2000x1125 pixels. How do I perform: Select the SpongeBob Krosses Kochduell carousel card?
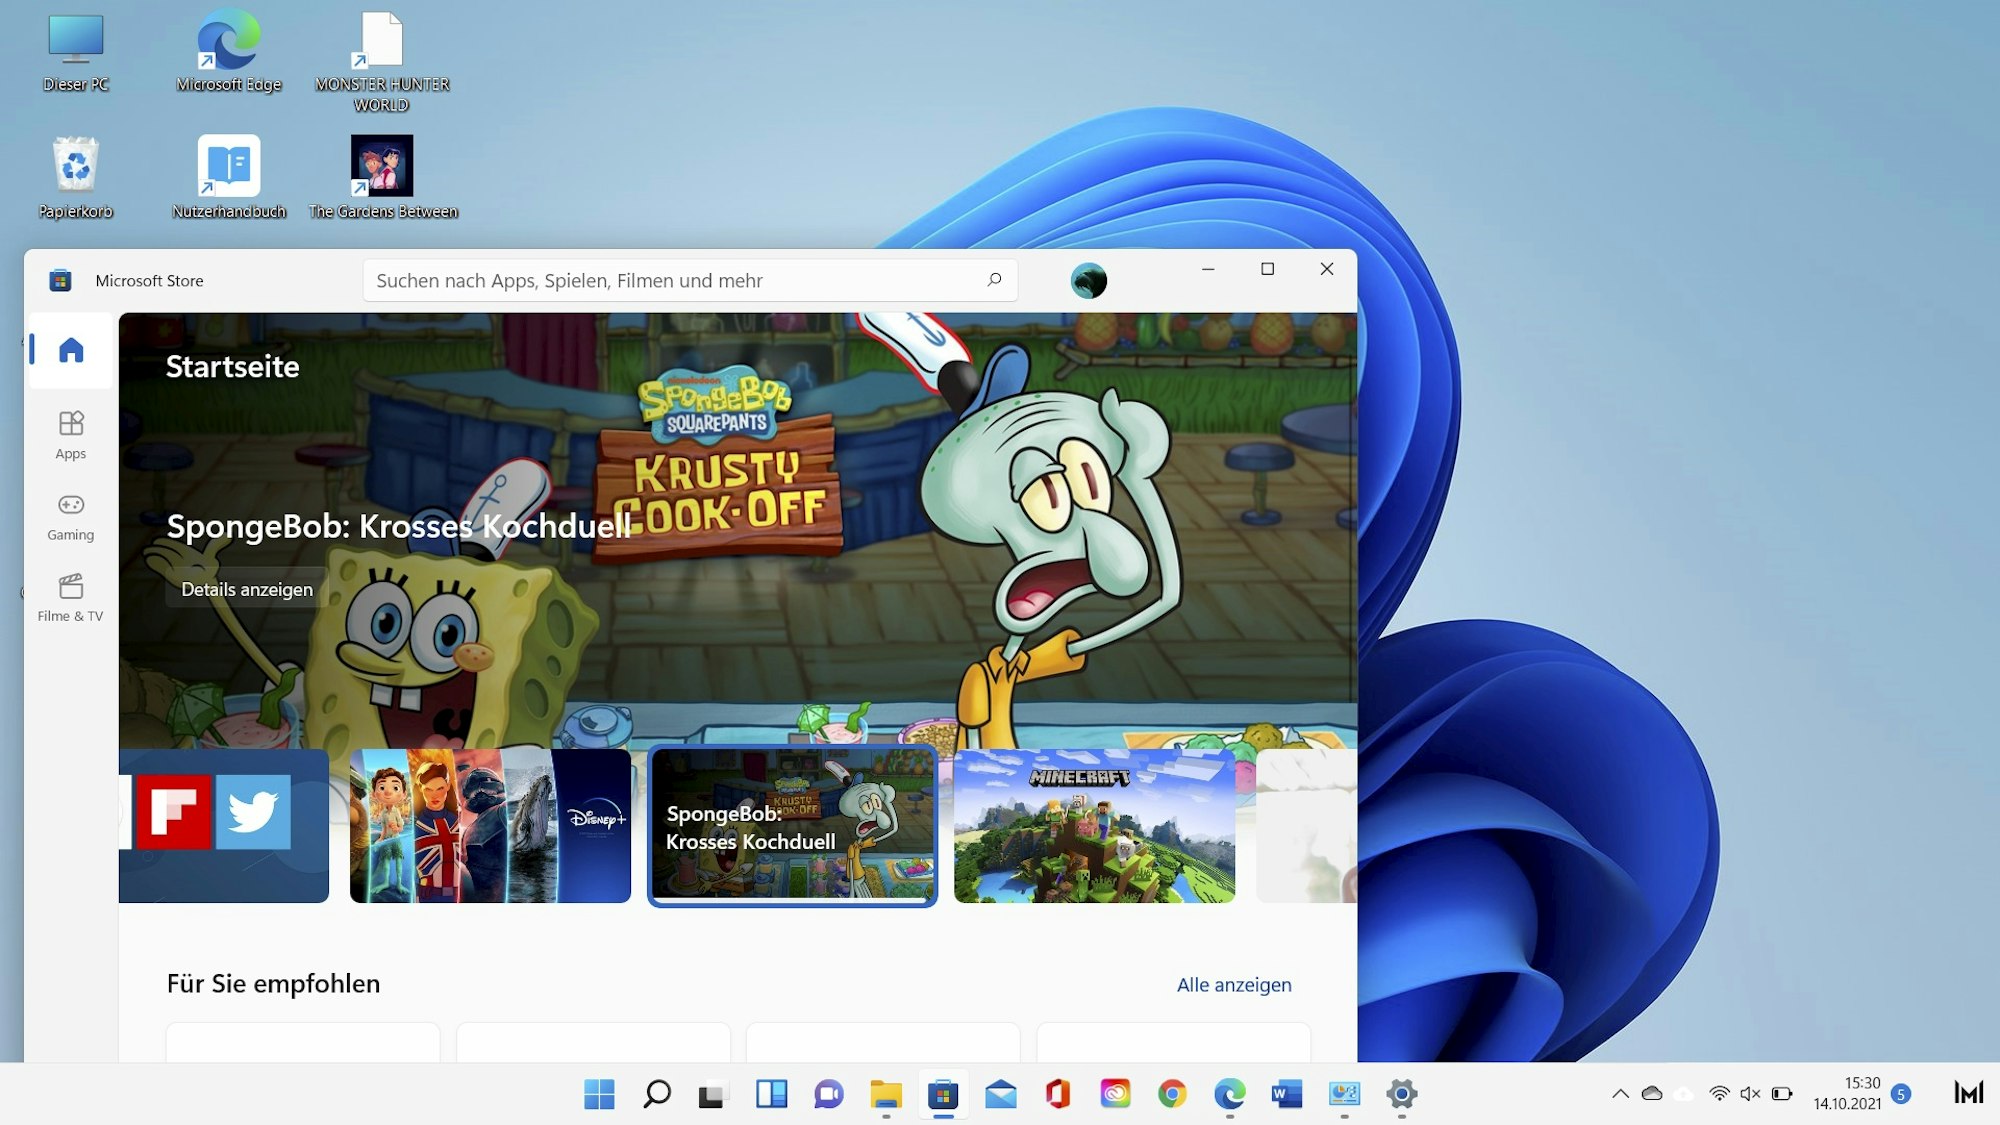(x=792, y=825)
